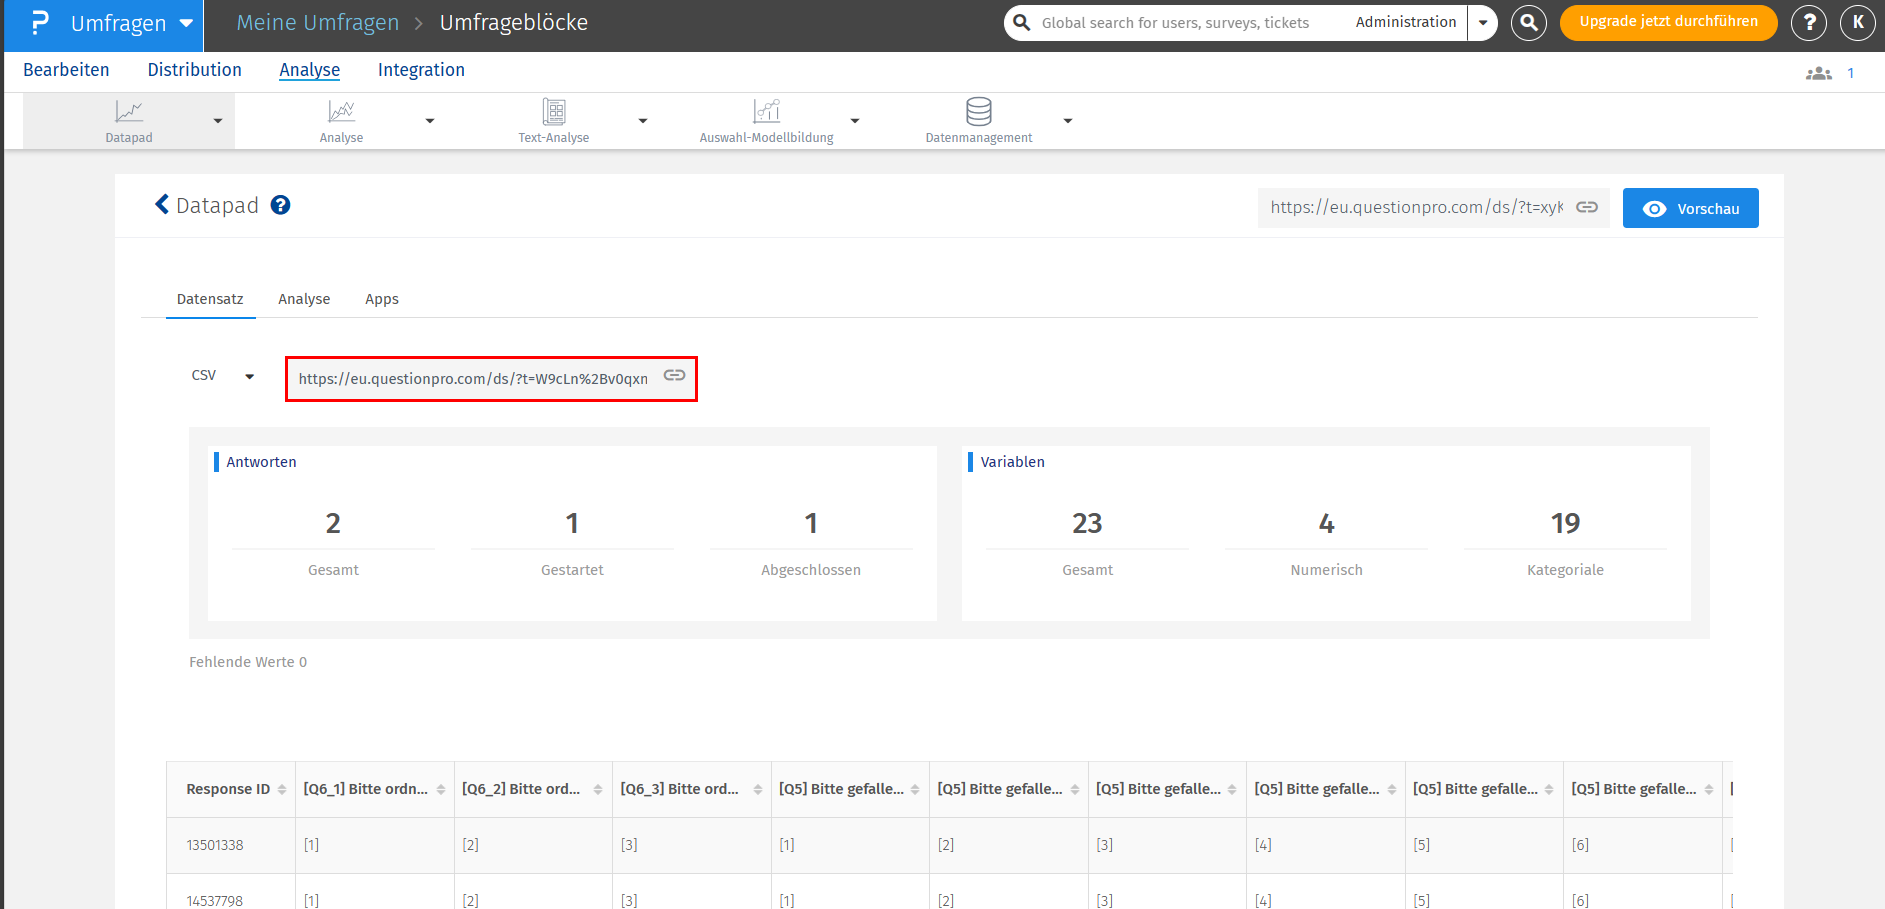Click the [Q6_1] Bitte ordn... header

pos(366,789)
